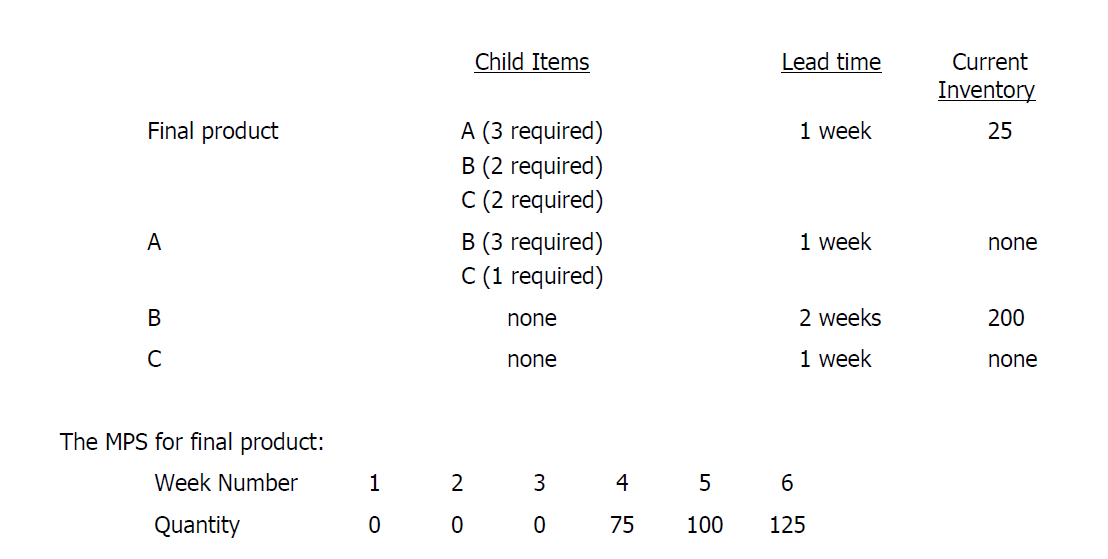
Task: Click the Final product inventory value 25
Action: [1000, 131]
